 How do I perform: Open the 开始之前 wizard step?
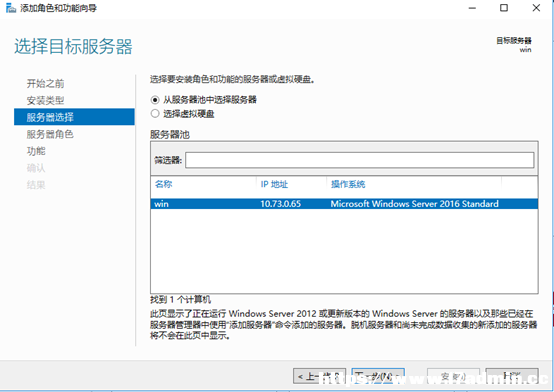point(45,84)
